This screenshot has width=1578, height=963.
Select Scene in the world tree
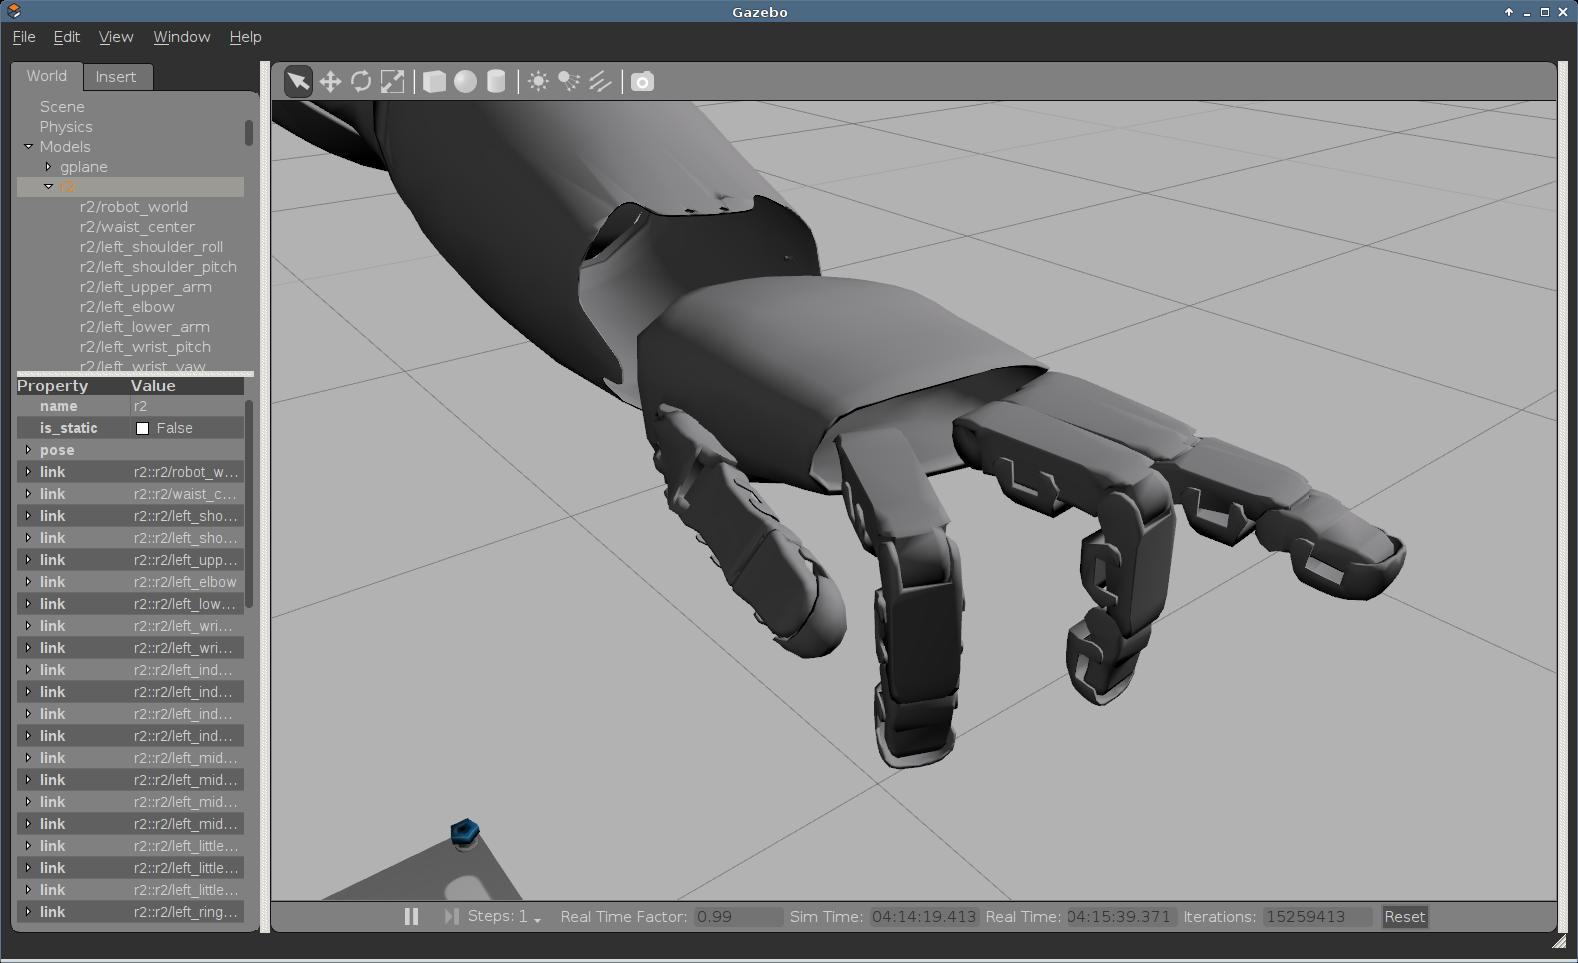[62, 107]
